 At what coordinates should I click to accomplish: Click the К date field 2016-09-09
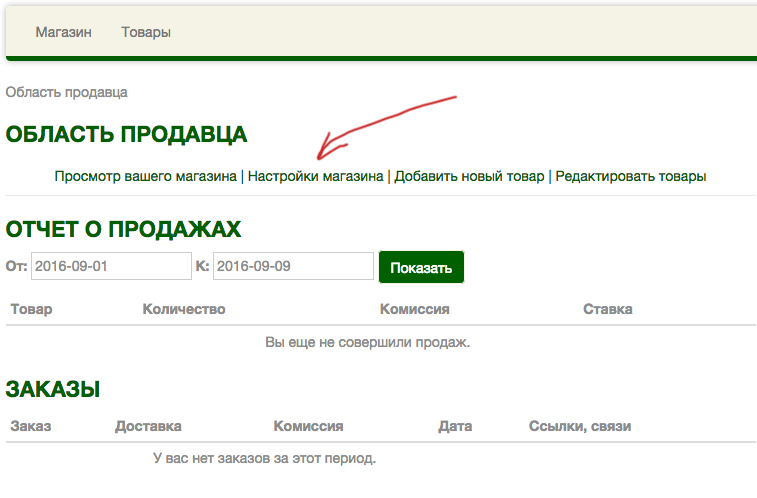click(x=293, y=266)
